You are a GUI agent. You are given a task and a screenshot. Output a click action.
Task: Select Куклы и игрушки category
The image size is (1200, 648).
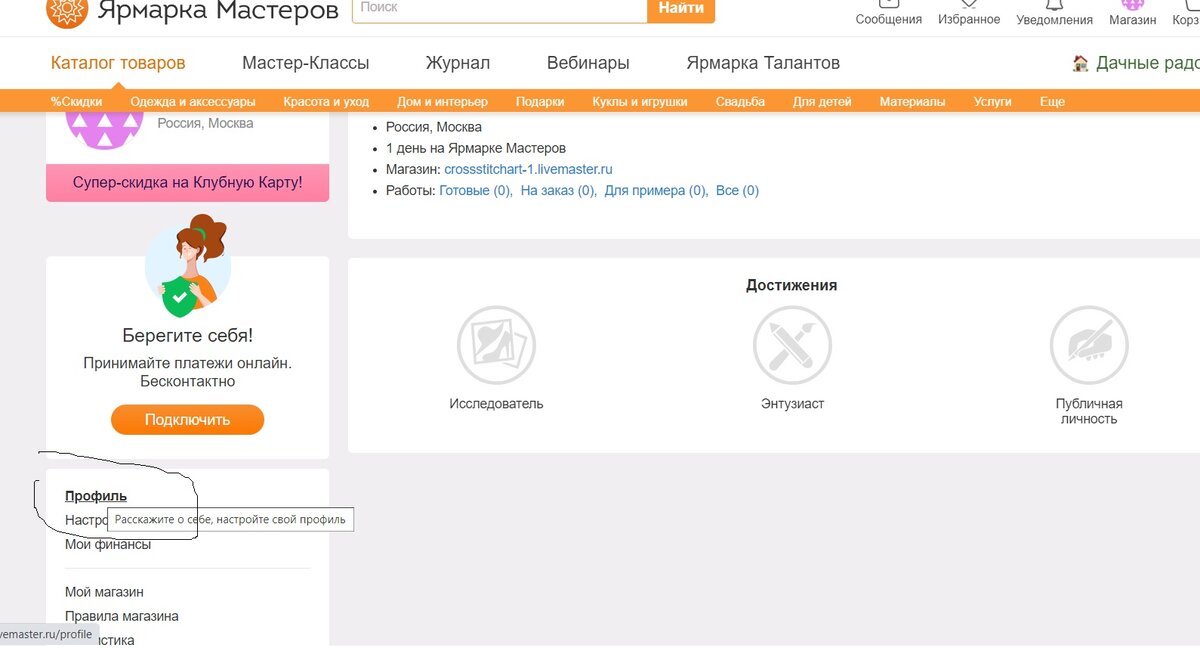pos(640,102)
